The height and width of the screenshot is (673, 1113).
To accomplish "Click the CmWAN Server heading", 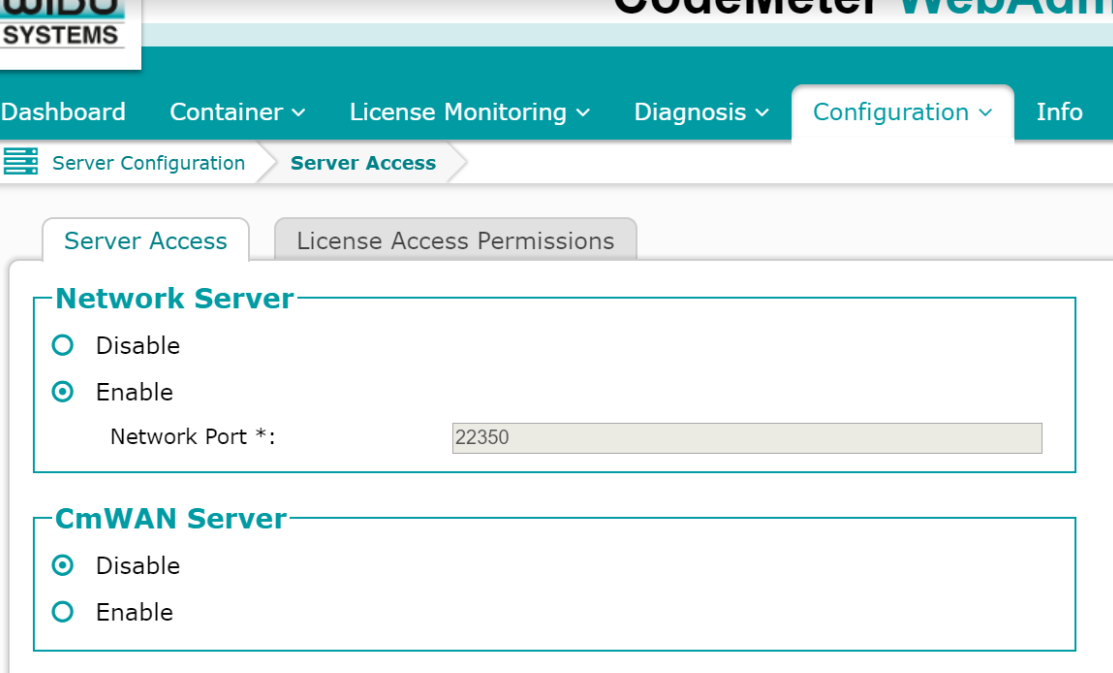I will [x=171, y=518].
